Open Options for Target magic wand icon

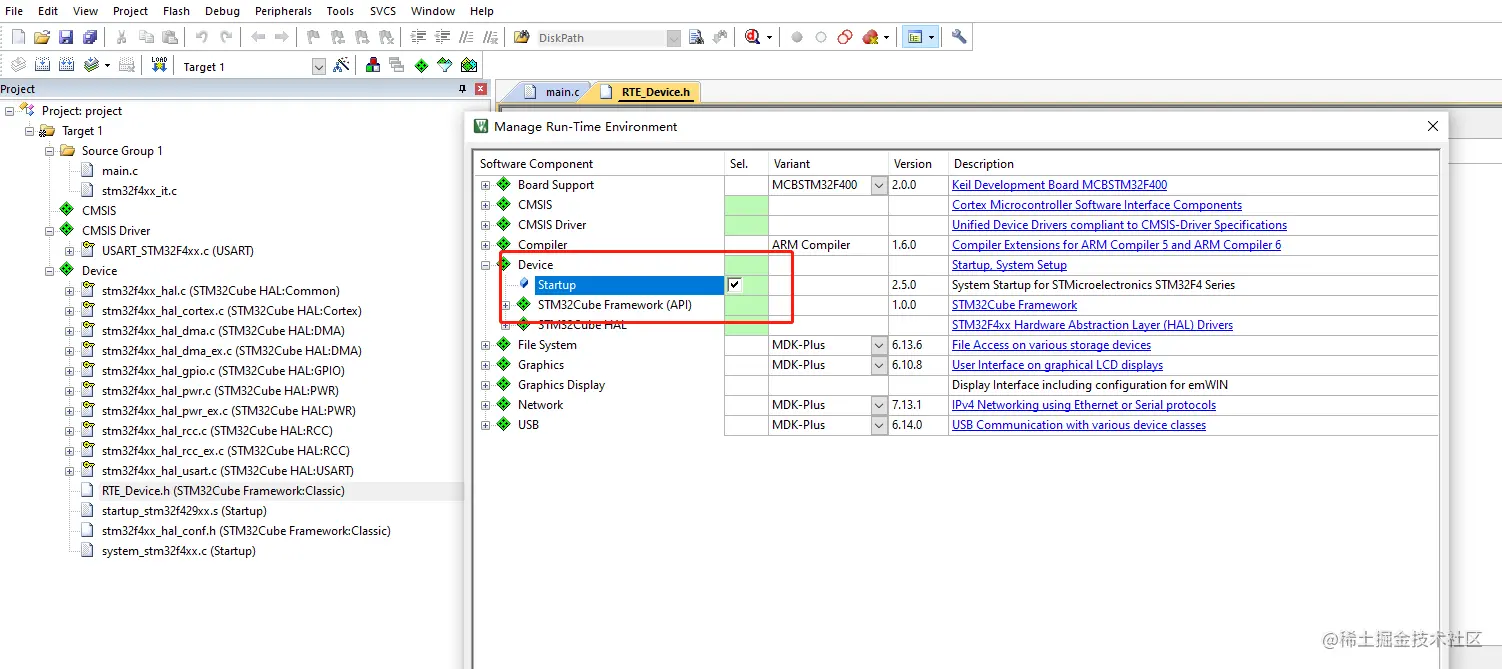(x=342, y=65)
